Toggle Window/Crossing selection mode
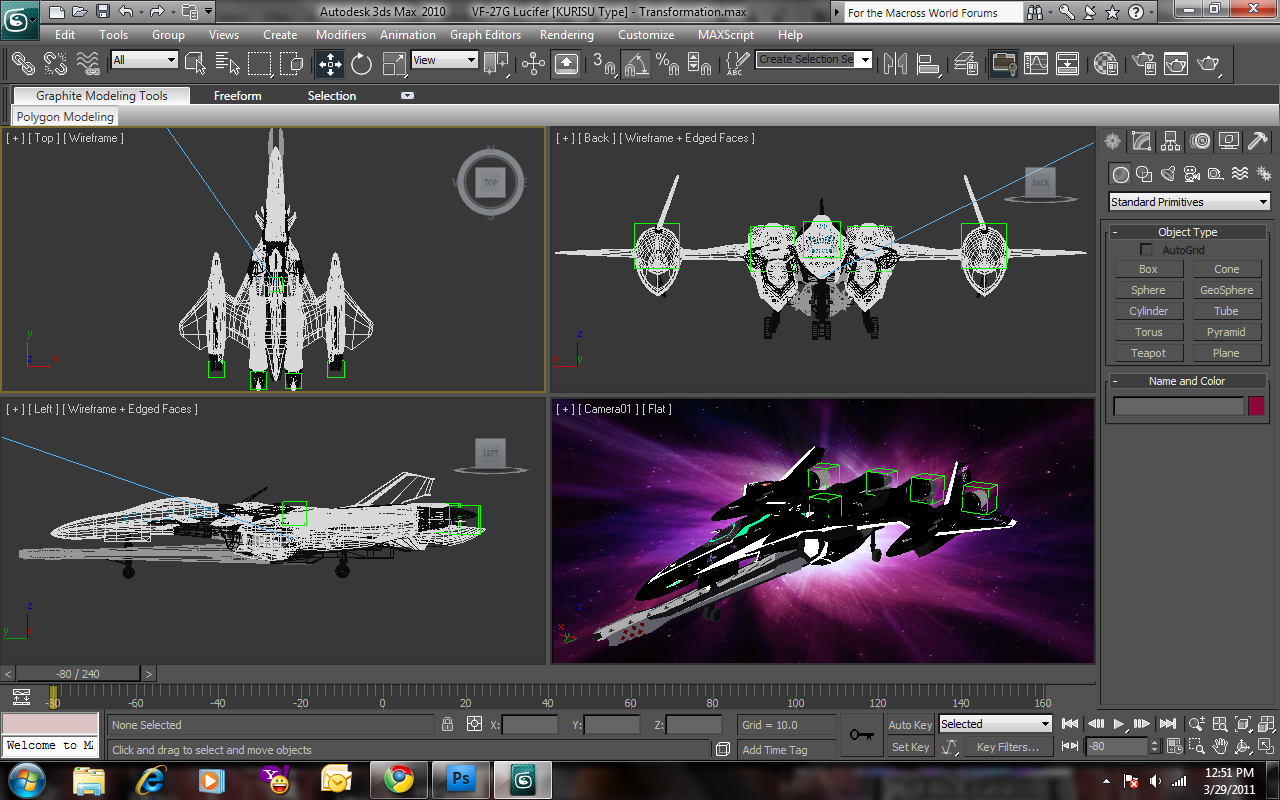Image resolution: width=1280 pixels, height=800 pixels. [x=292, y=64]
